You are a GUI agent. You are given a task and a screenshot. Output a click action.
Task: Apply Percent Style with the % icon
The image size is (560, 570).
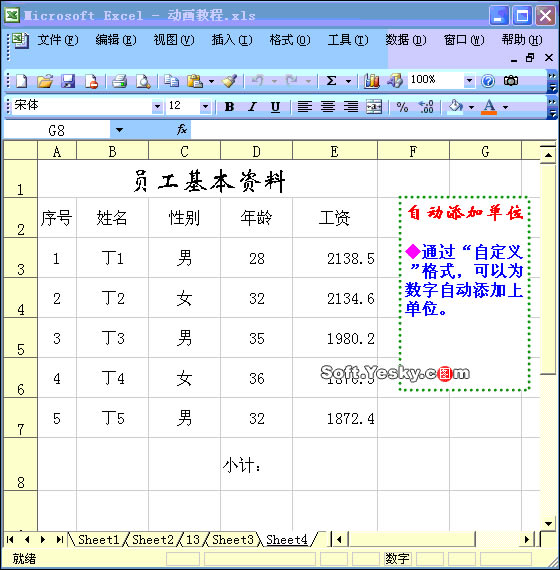tap(402, 107)
